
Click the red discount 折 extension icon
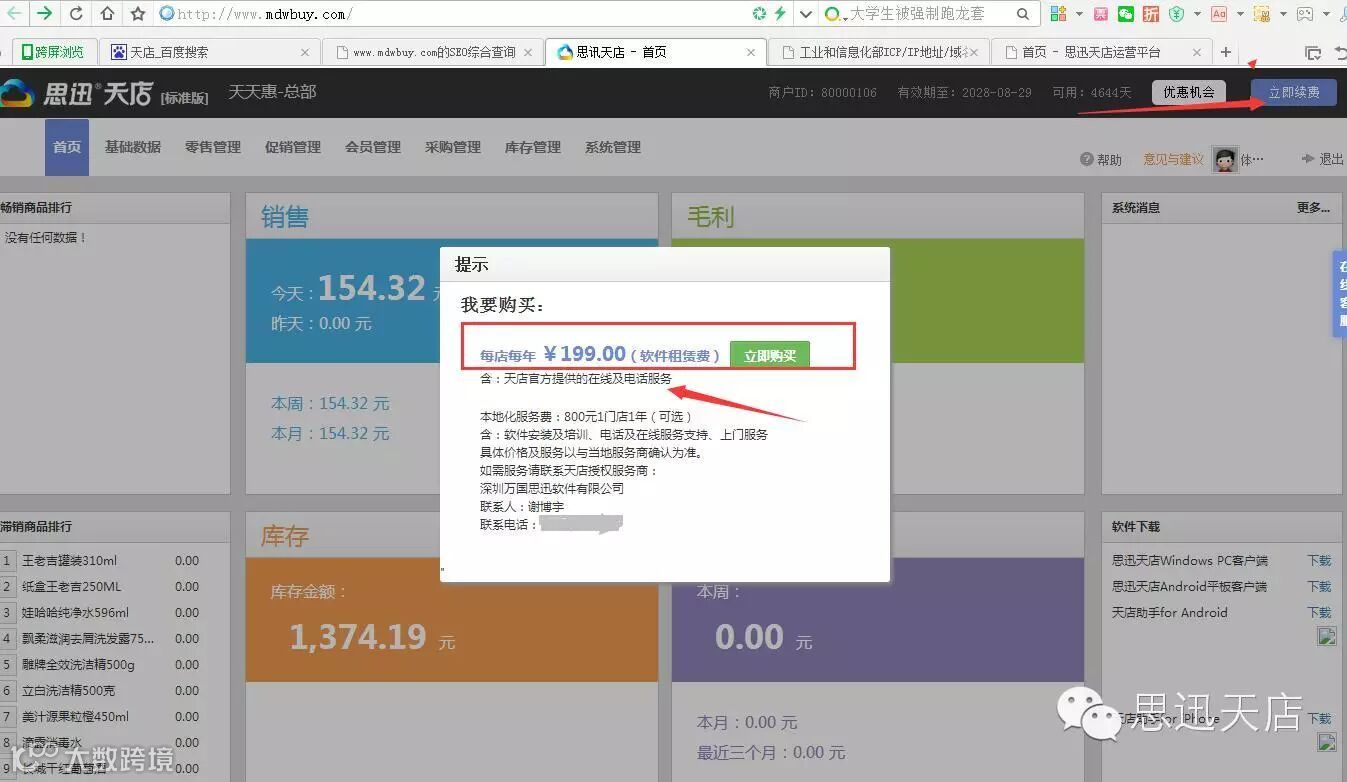[1151, 14]
